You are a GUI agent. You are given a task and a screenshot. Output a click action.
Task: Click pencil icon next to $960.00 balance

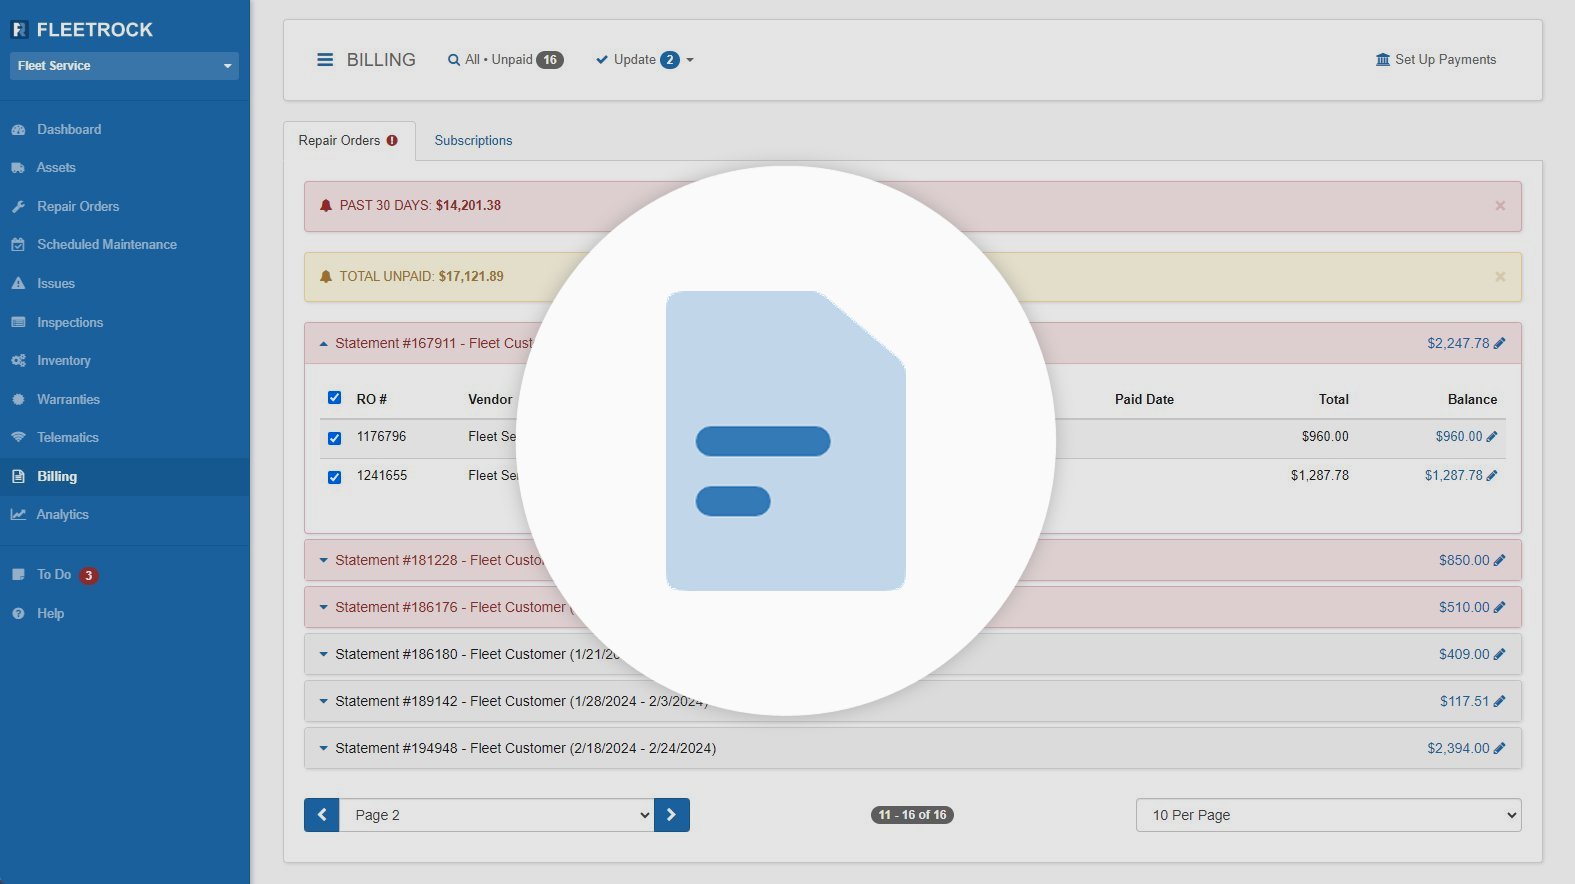1492,437
